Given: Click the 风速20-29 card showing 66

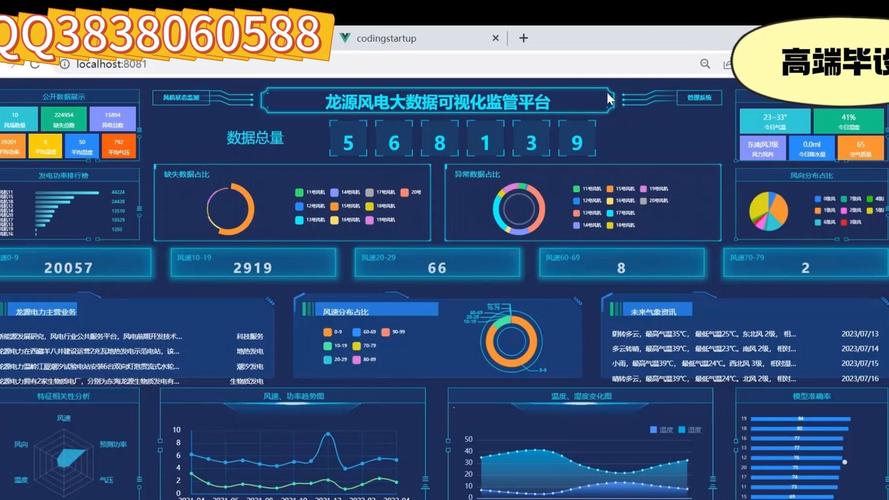Looking at the screenshot, I should click(x=437, y=264).
